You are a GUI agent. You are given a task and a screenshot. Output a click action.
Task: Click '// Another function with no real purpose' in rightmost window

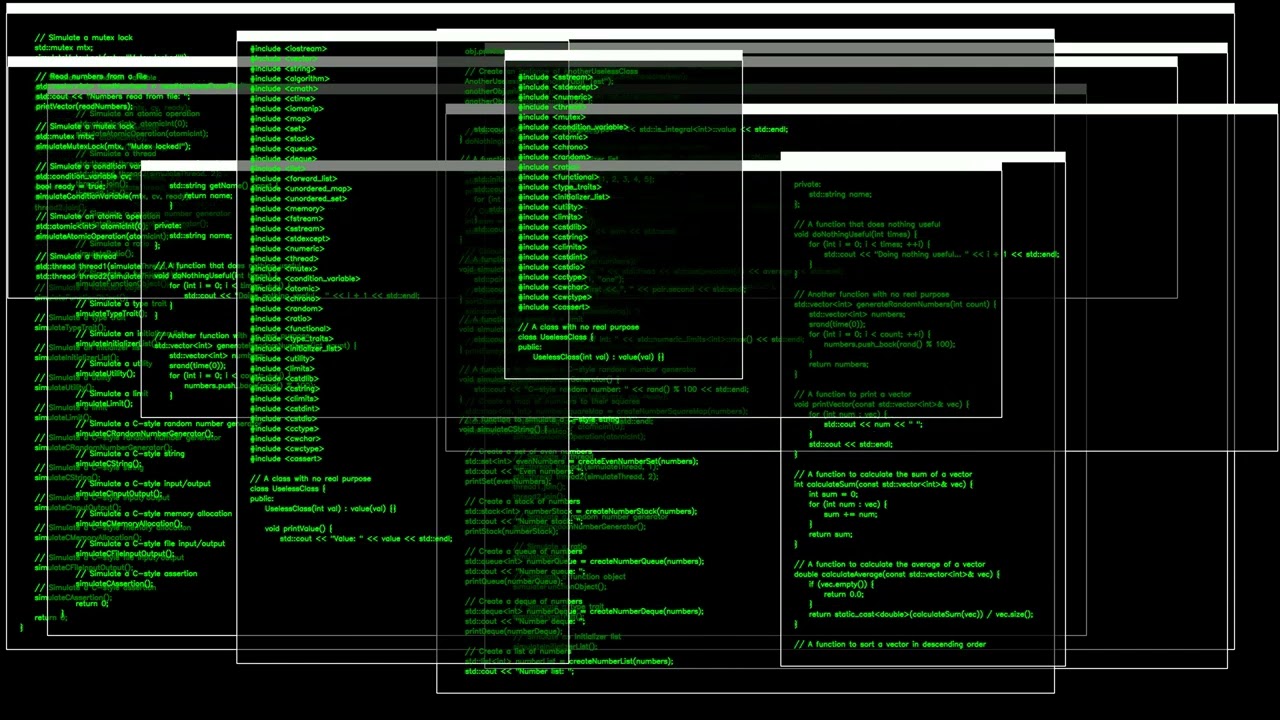(872, 294)
